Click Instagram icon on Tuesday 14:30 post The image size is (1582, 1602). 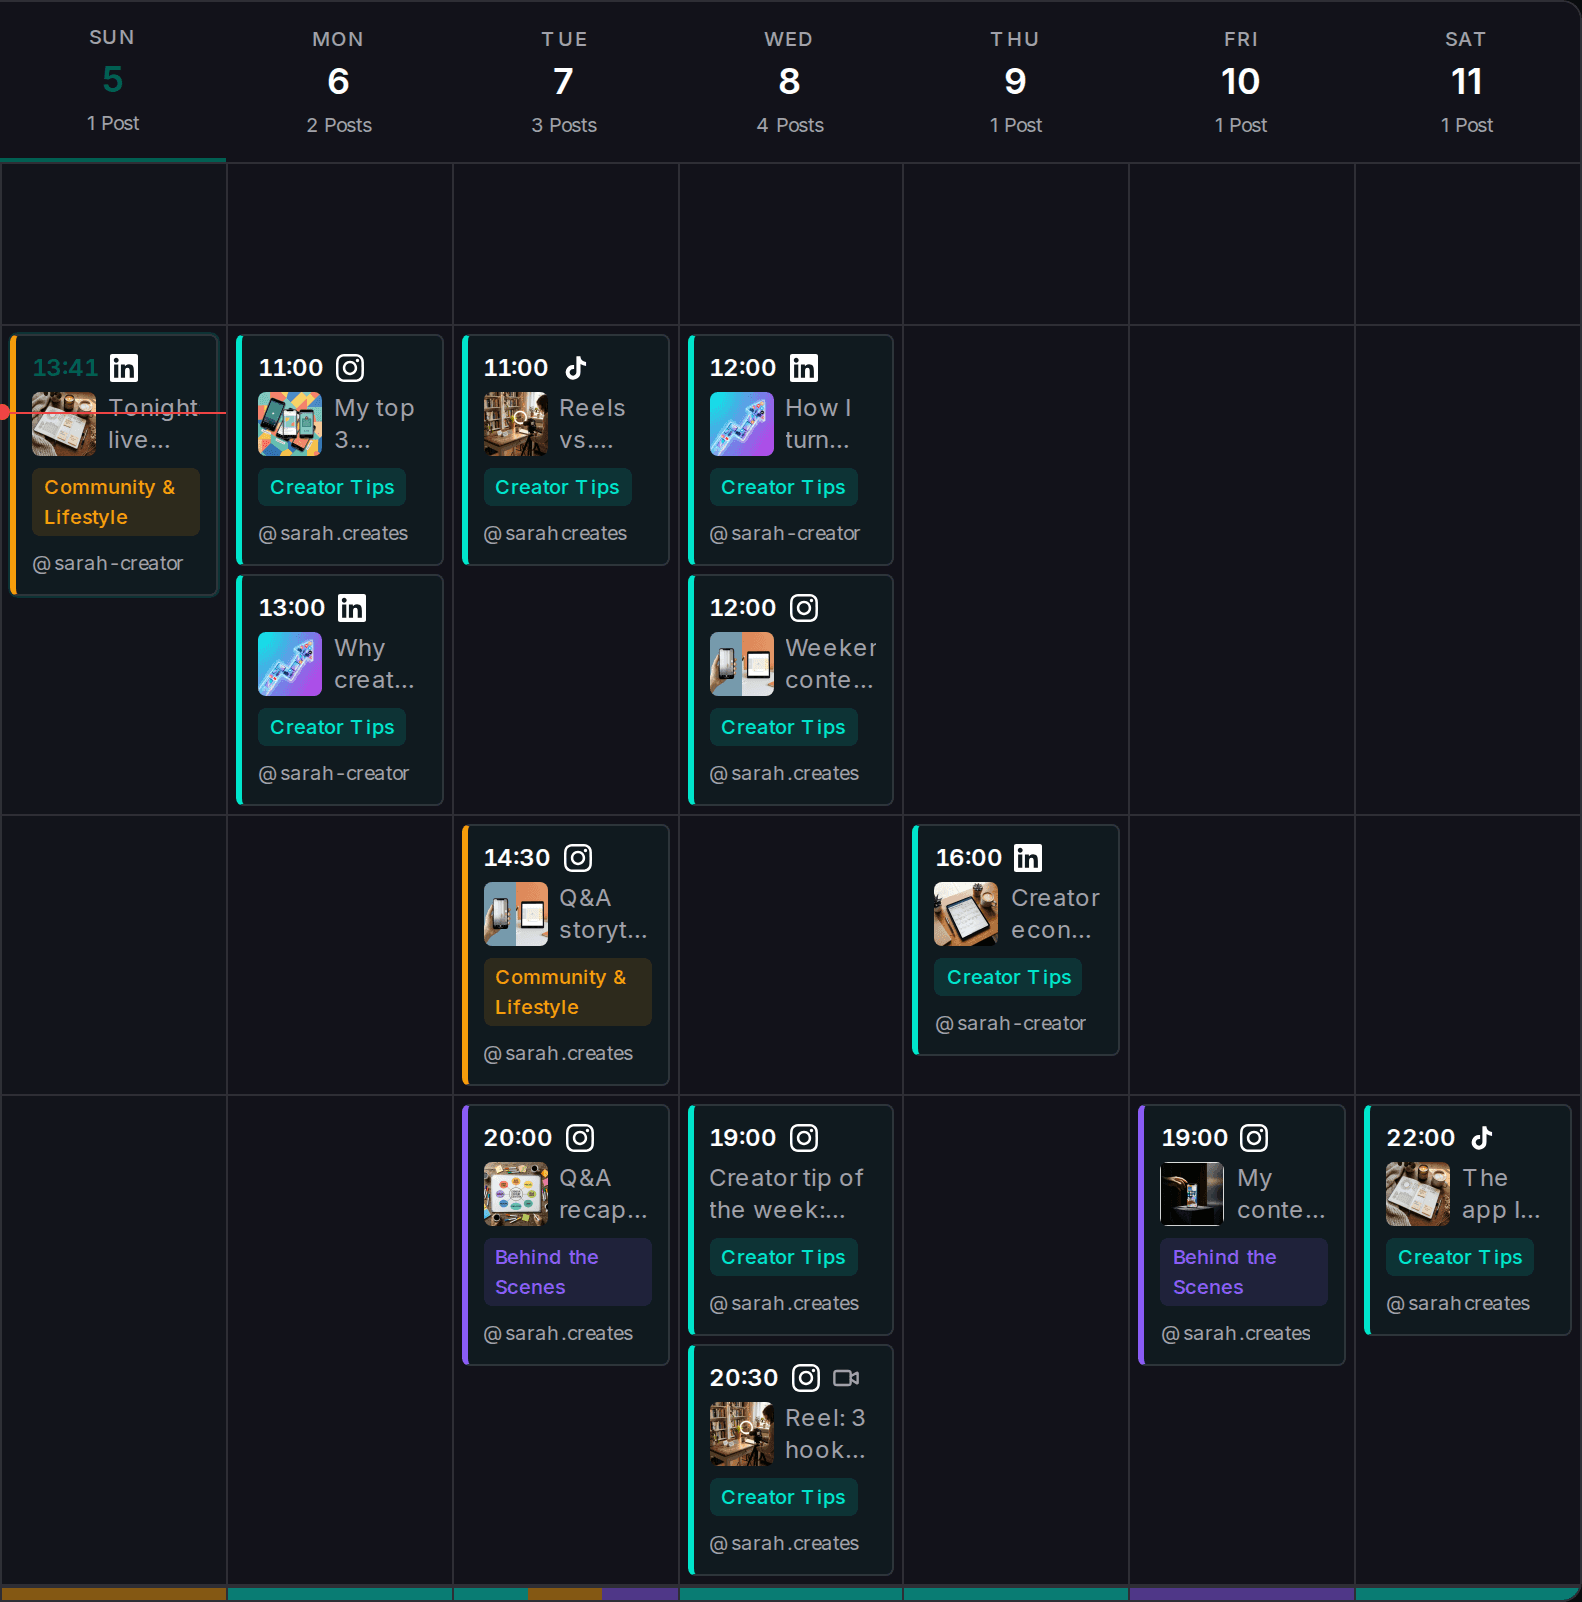coord(578,858)
